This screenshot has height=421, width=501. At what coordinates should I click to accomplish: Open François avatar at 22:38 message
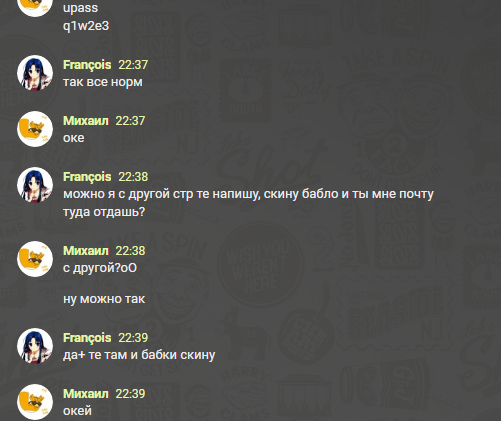click(35, 185)
